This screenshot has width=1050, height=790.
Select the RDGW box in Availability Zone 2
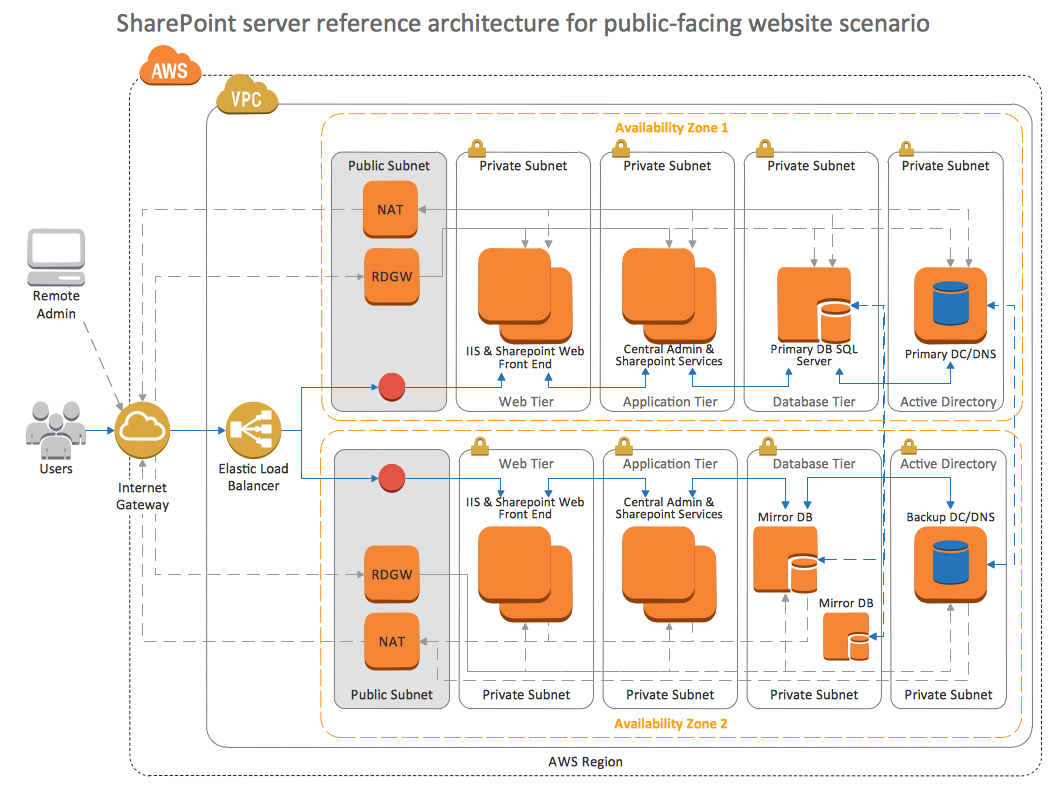click(392, 574)
